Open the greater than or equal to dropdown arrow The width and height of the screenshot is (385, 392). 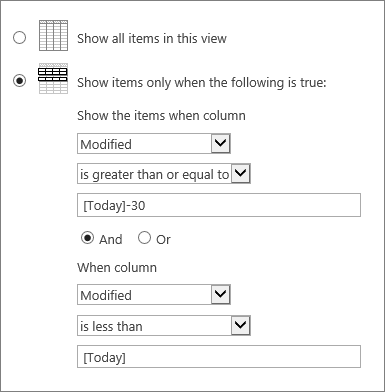click(x=241, y=174)
